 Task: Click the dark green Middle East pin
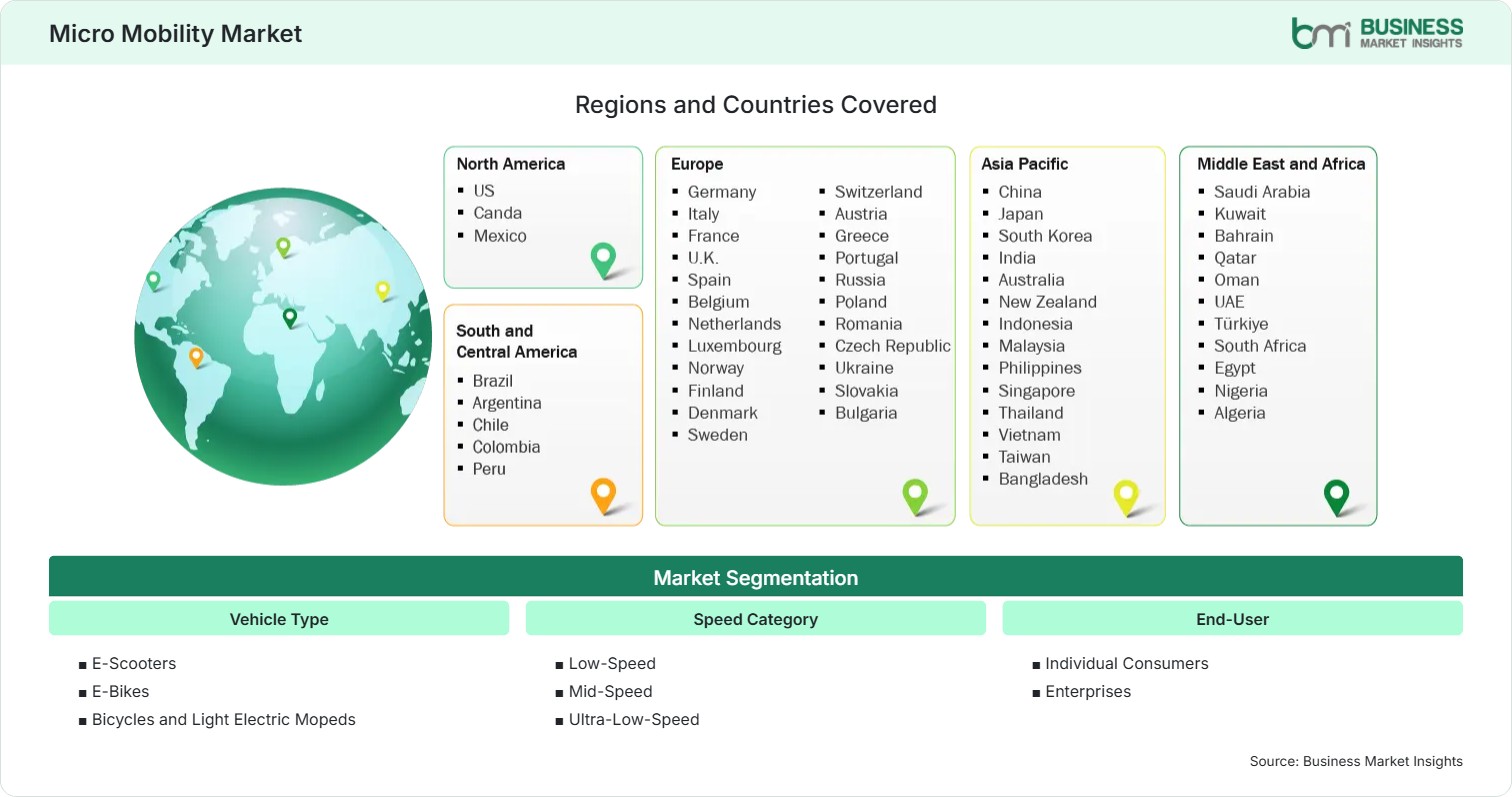point(1336,497)
